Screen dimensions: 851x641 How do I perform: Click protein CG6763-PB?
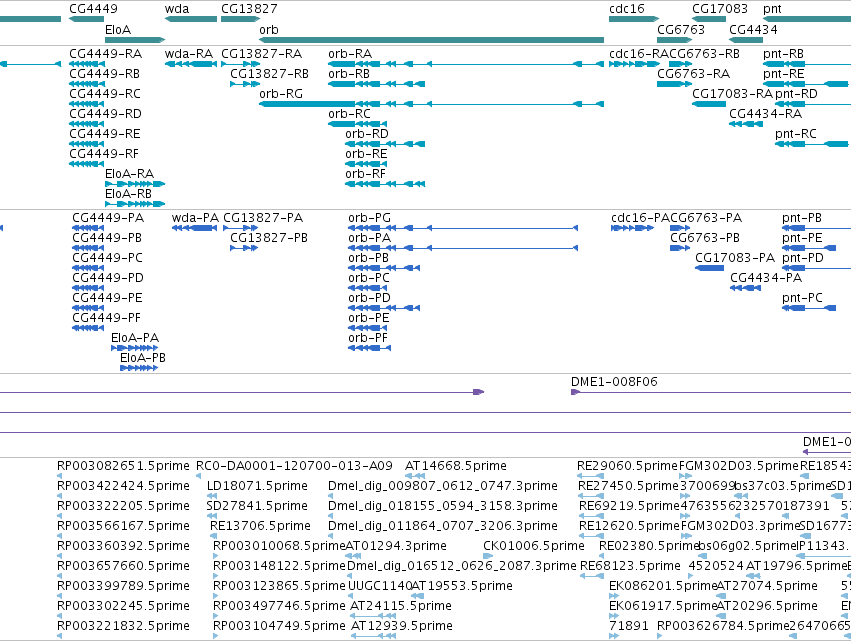(705, 238)
